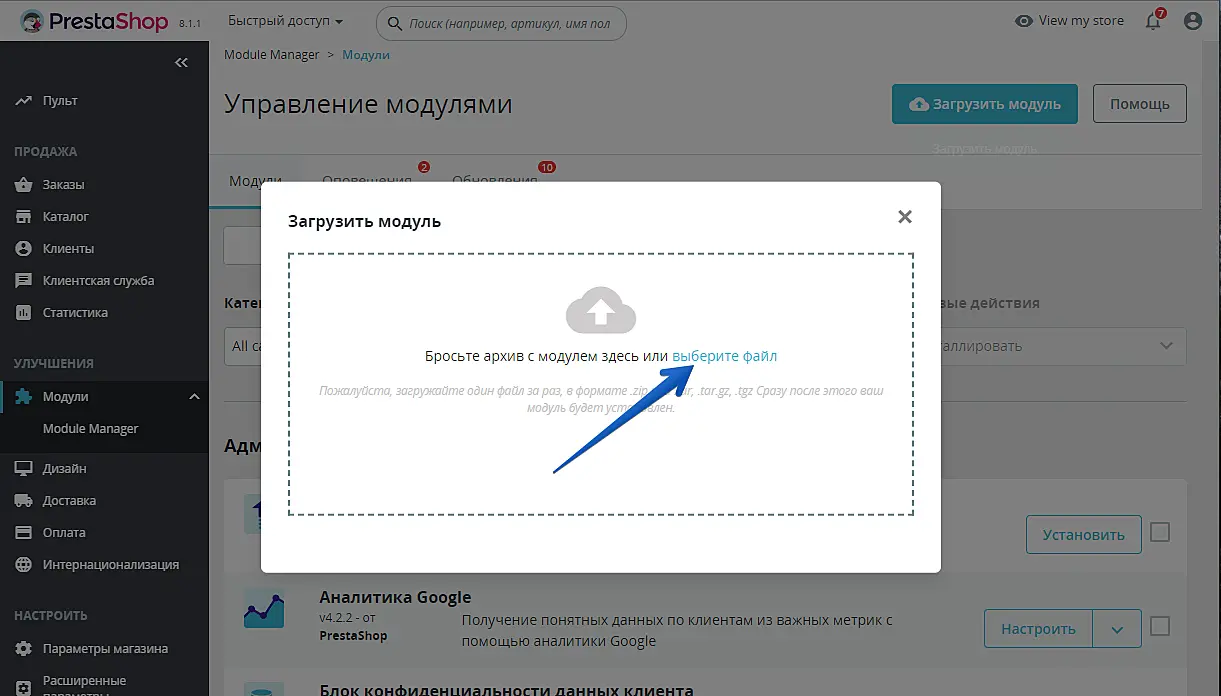Click the Пульт dashboard icon
The height and width of the screenshot is (696, 1221).
click(x=24, y=101)
